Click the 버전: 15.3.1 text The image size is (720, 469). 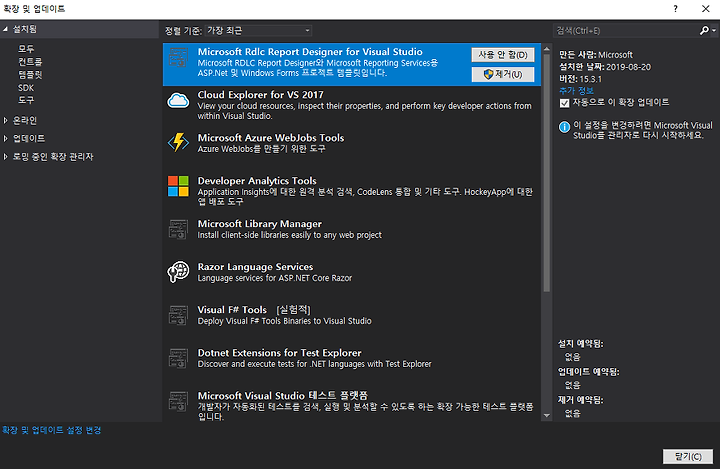[x=580, y=79]
